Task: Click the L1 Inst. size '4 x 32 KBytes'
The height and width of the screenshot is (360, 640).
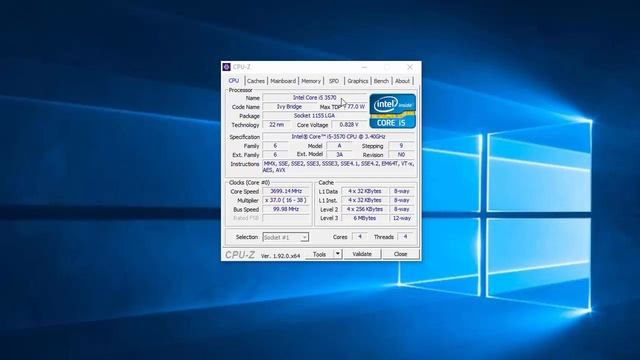Action: pos(365,200)
